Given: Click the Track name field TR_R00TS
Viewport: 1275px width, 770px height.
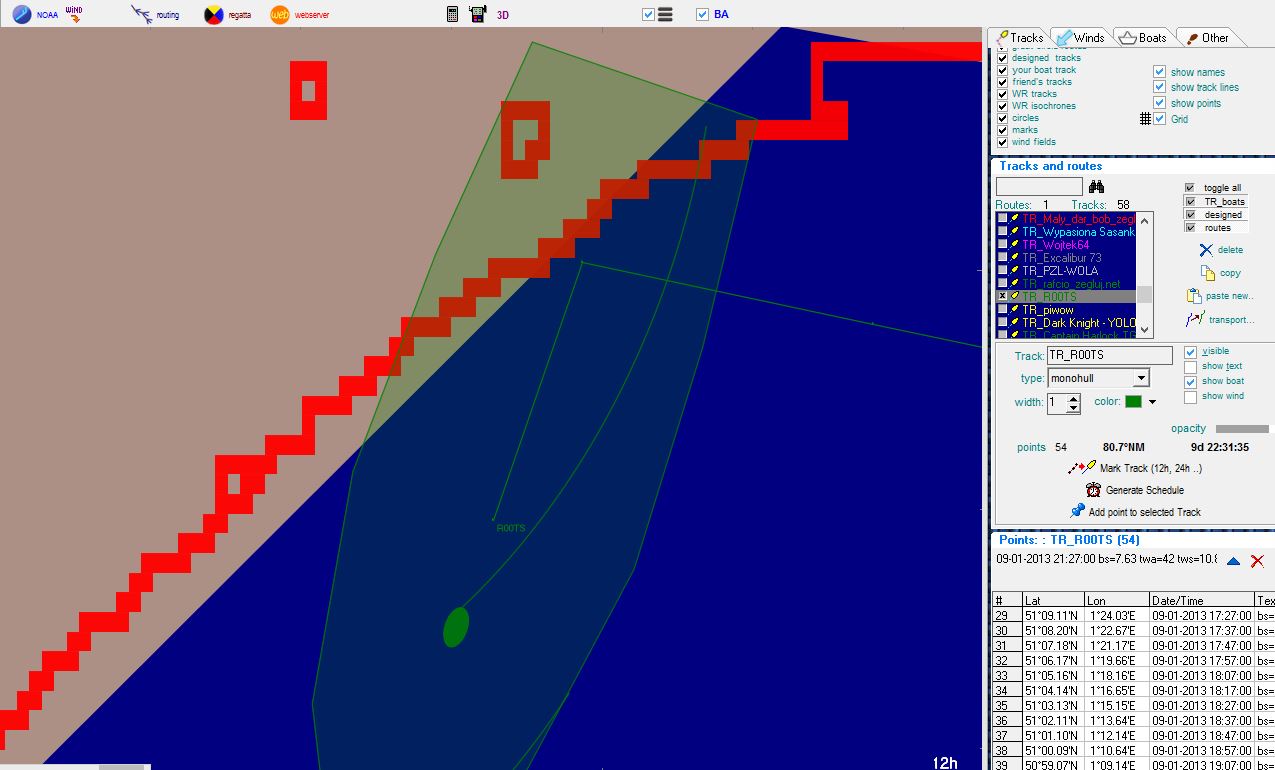Looking at the screenshot, I should pos(1110,356).
